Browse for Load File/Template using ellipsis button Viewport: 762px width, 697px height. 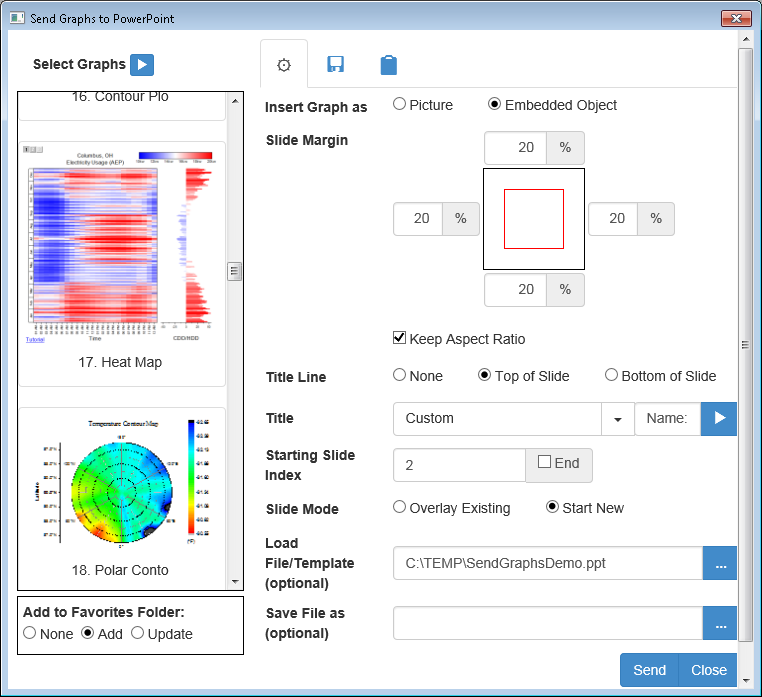coord(720,563)
